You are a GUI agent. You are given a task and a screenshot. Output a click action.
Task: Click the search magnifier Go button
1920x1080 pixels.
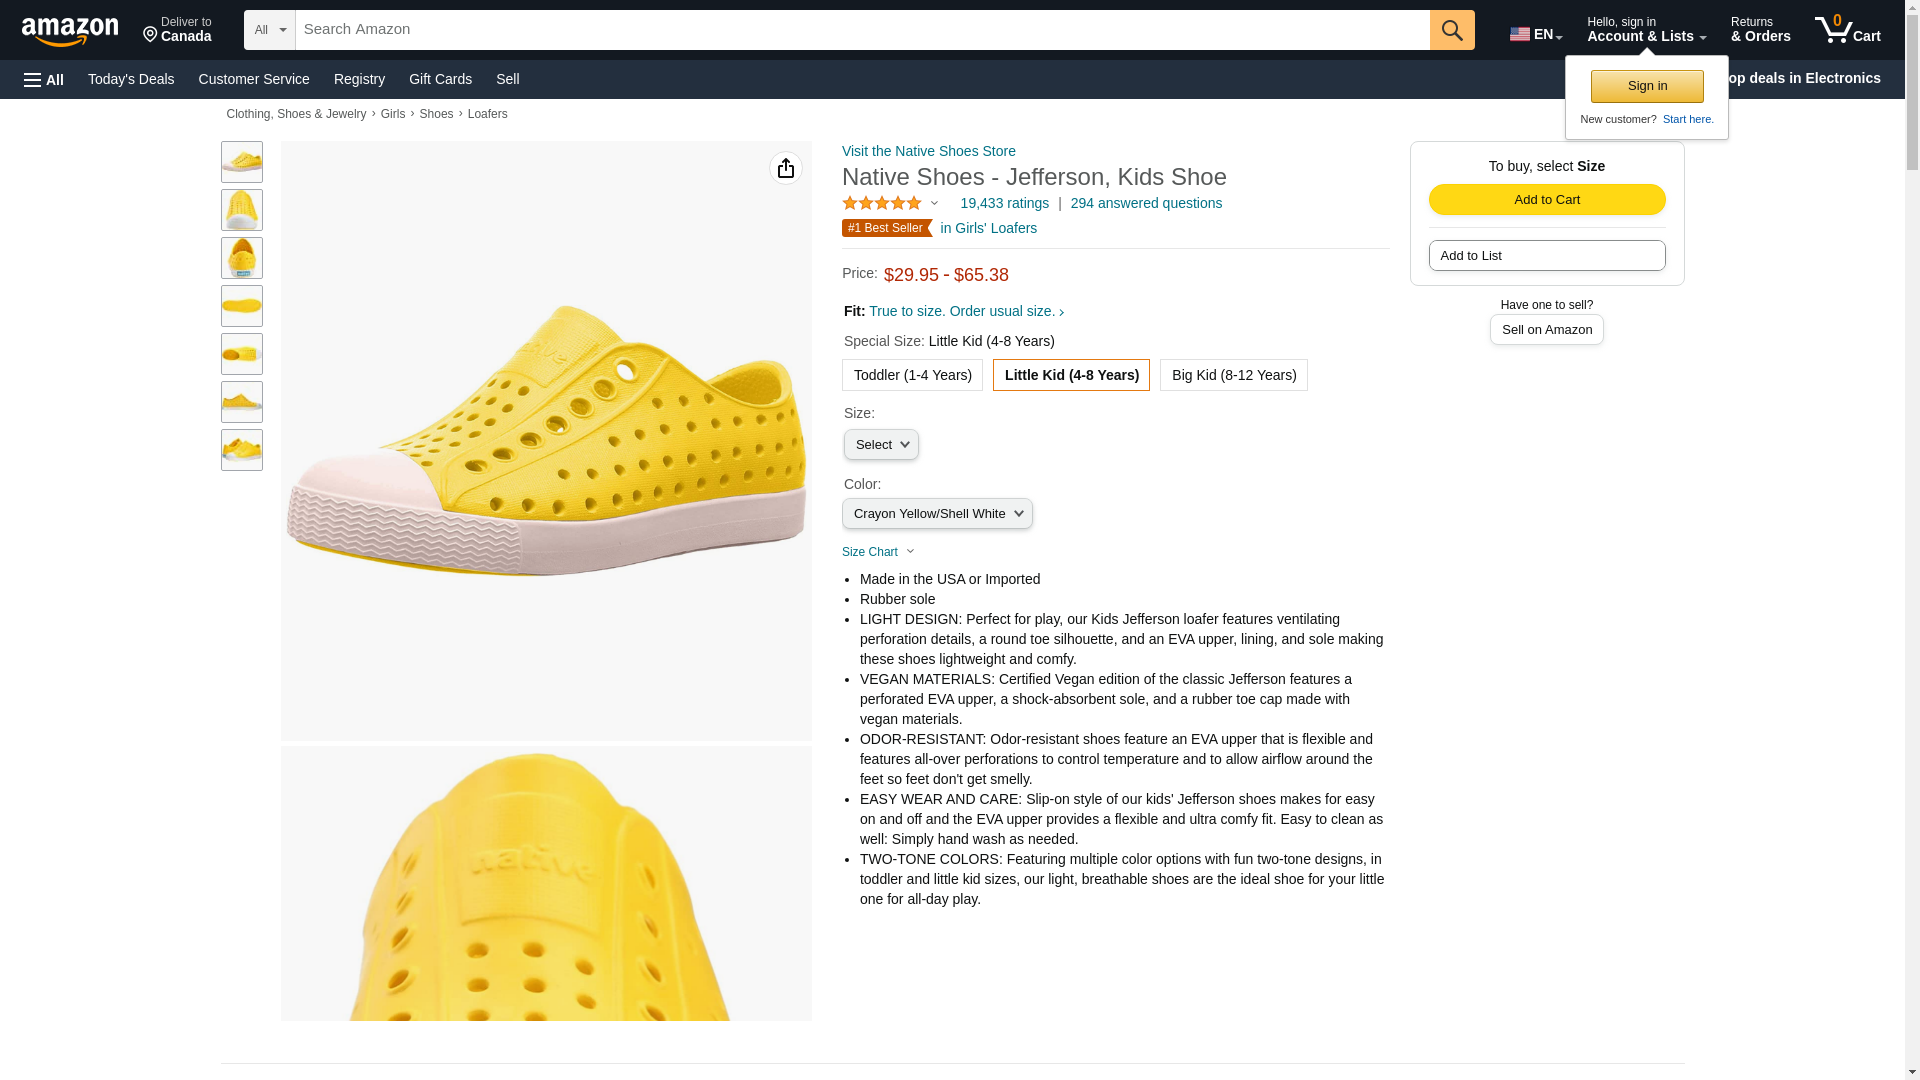coord(1451,30)
